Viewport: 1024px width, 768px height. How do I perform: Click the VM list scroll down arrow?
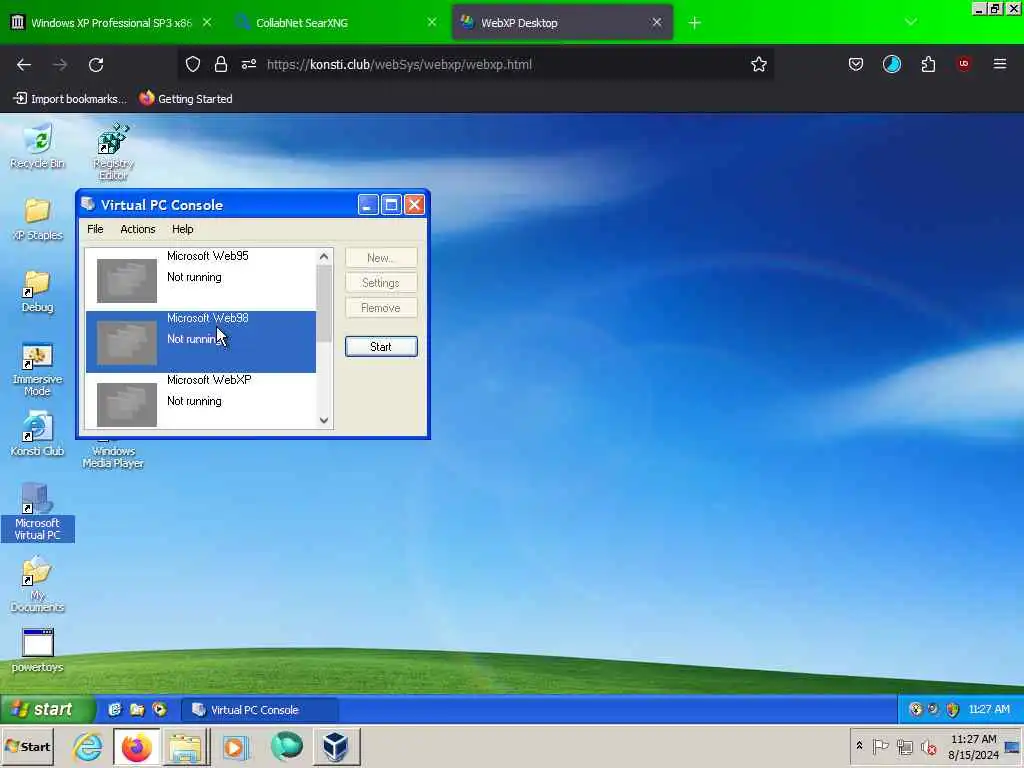[x=324, y=420]
